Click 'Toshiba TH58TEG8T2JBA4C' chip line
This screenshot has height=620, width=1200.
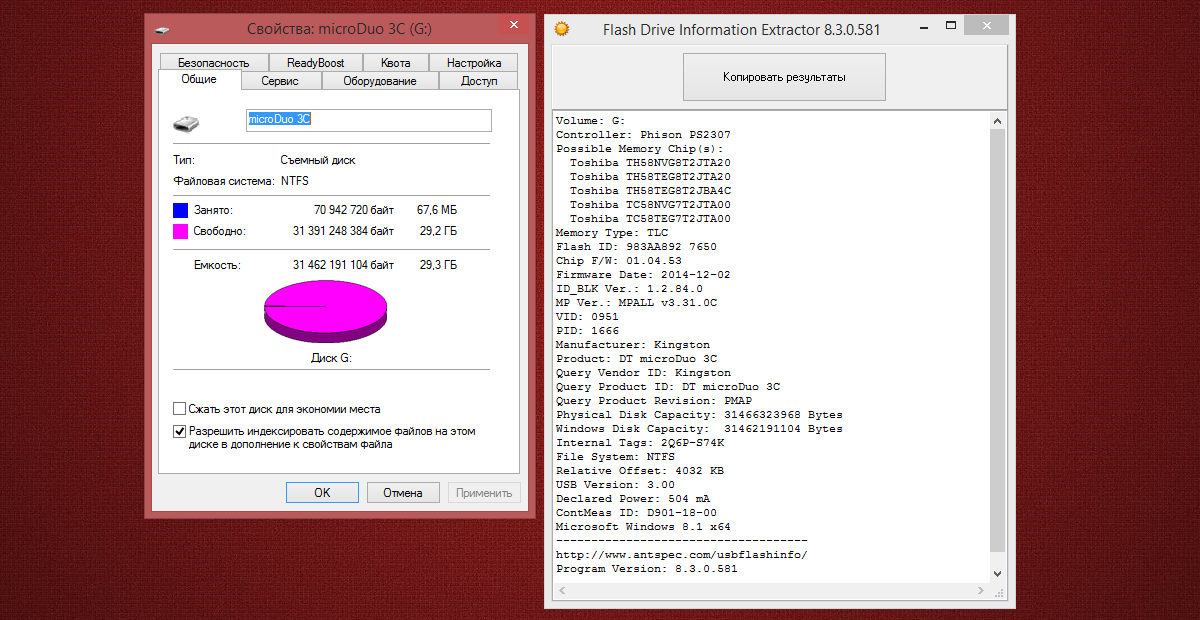click(x=651, y=190)
